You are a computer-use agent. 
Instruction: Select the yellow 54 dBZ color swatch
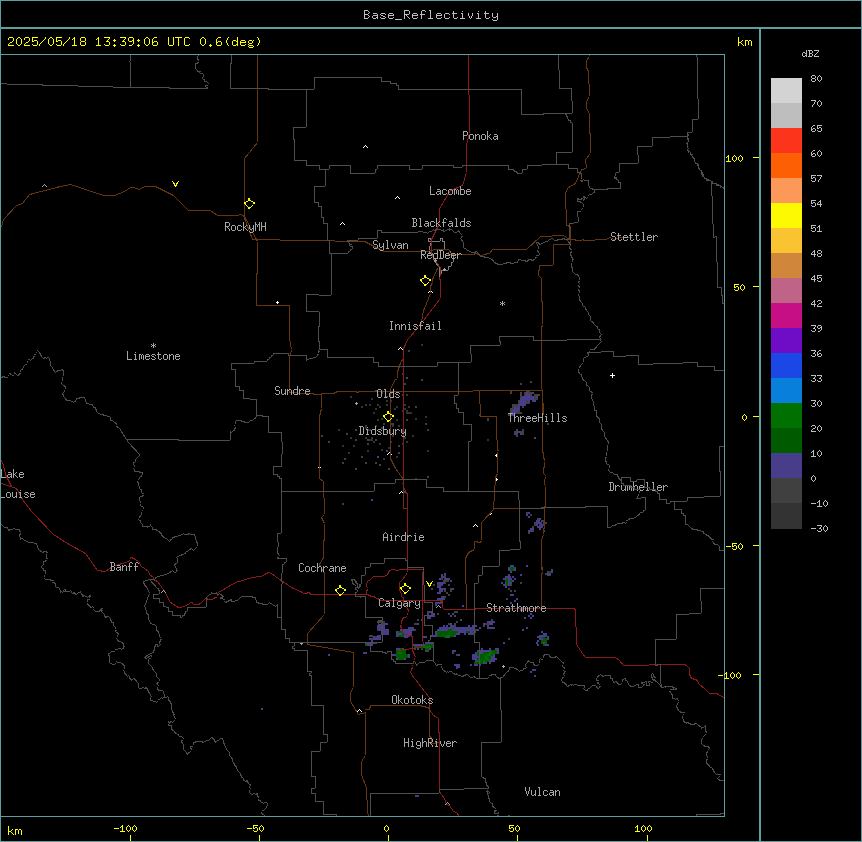tap(786, 215)
